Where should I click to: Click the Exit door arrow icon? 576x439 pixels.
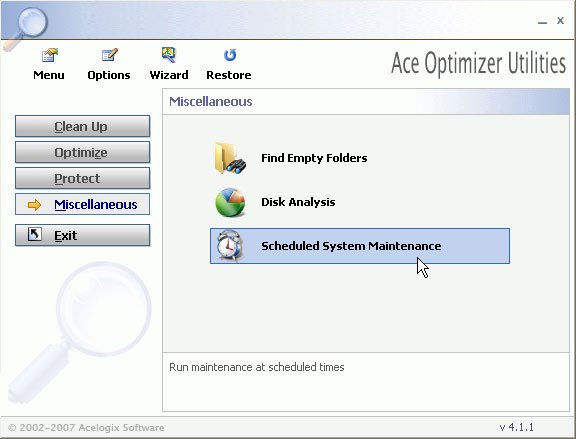click(35, 234)
